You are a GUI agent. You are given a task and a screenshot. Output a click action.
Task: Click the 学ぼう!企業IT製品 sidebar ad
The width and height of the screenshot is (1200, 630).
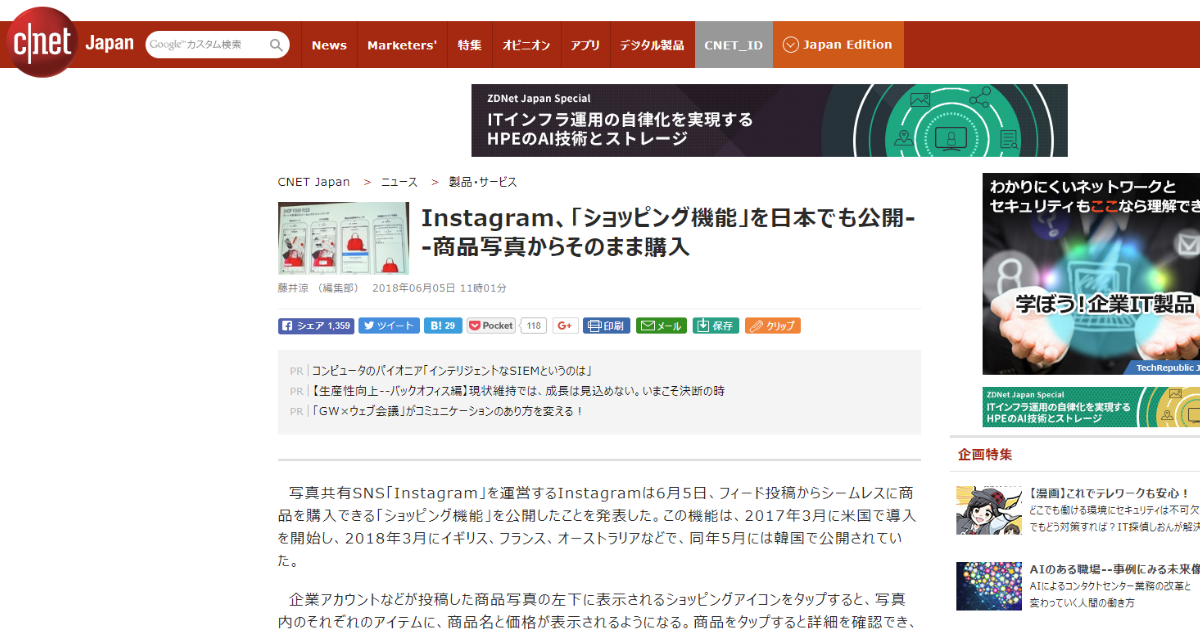point(1091,274)
